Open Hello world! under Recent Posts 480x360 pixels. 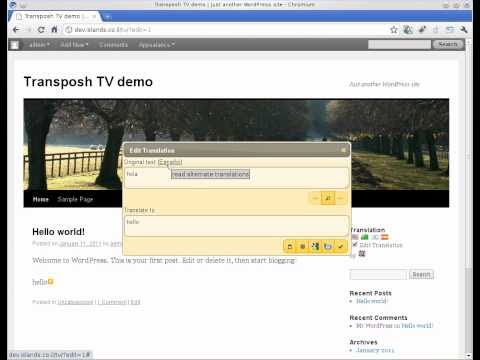point(372,301)
